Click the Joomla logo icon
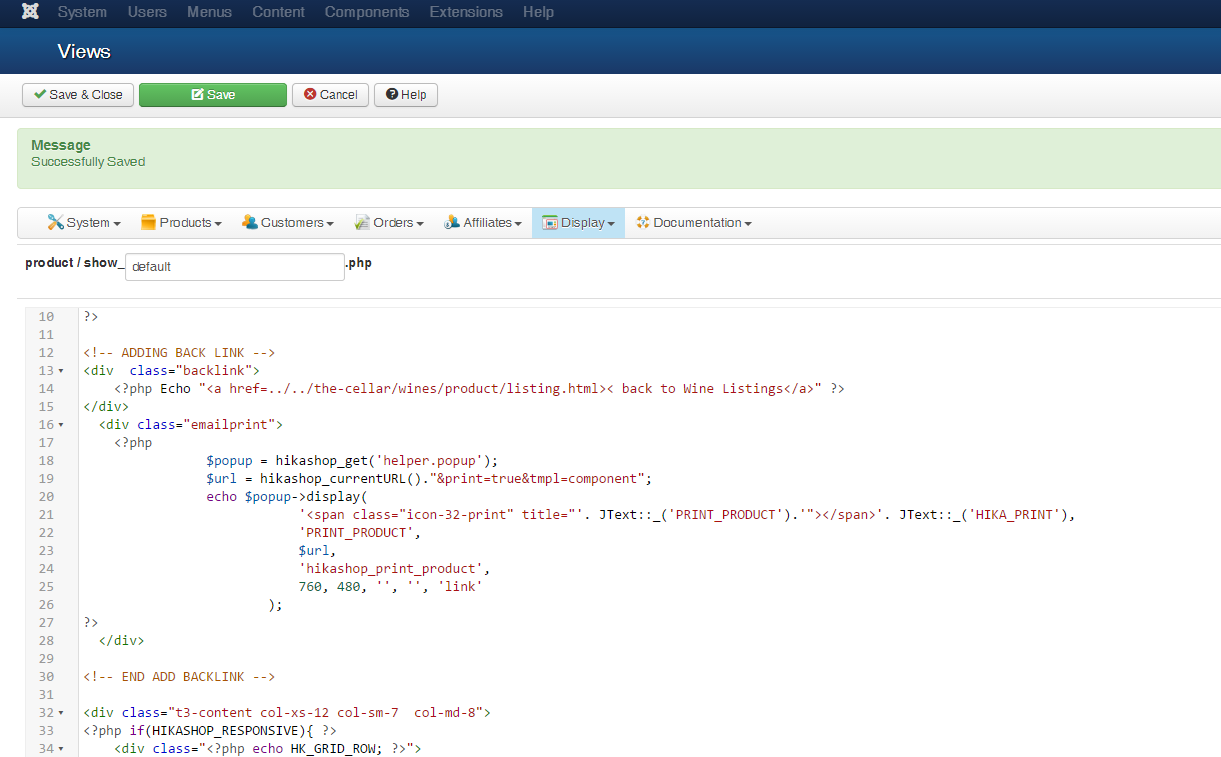The width and height of the screenshot is (1221, 757). click(30, 13)
